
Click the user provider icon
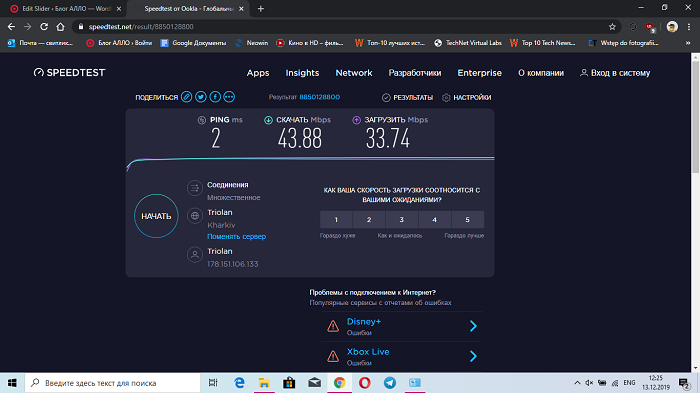click(195, 255)
